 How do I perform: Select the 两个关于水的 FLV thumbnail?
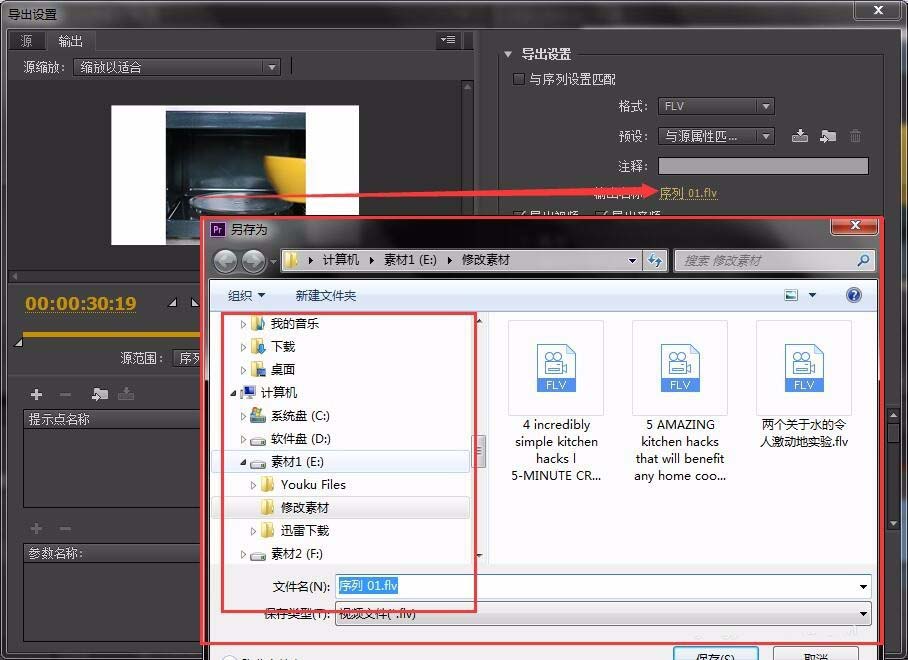(803, 368)
